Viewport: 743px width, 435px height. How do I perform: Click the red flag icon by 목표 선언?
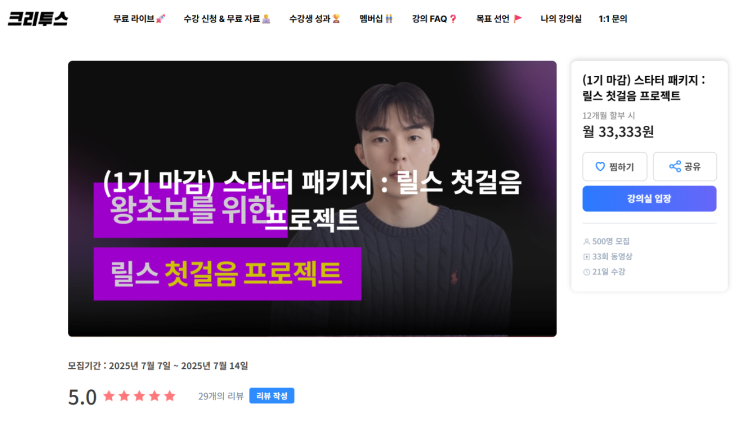[517, 18]
